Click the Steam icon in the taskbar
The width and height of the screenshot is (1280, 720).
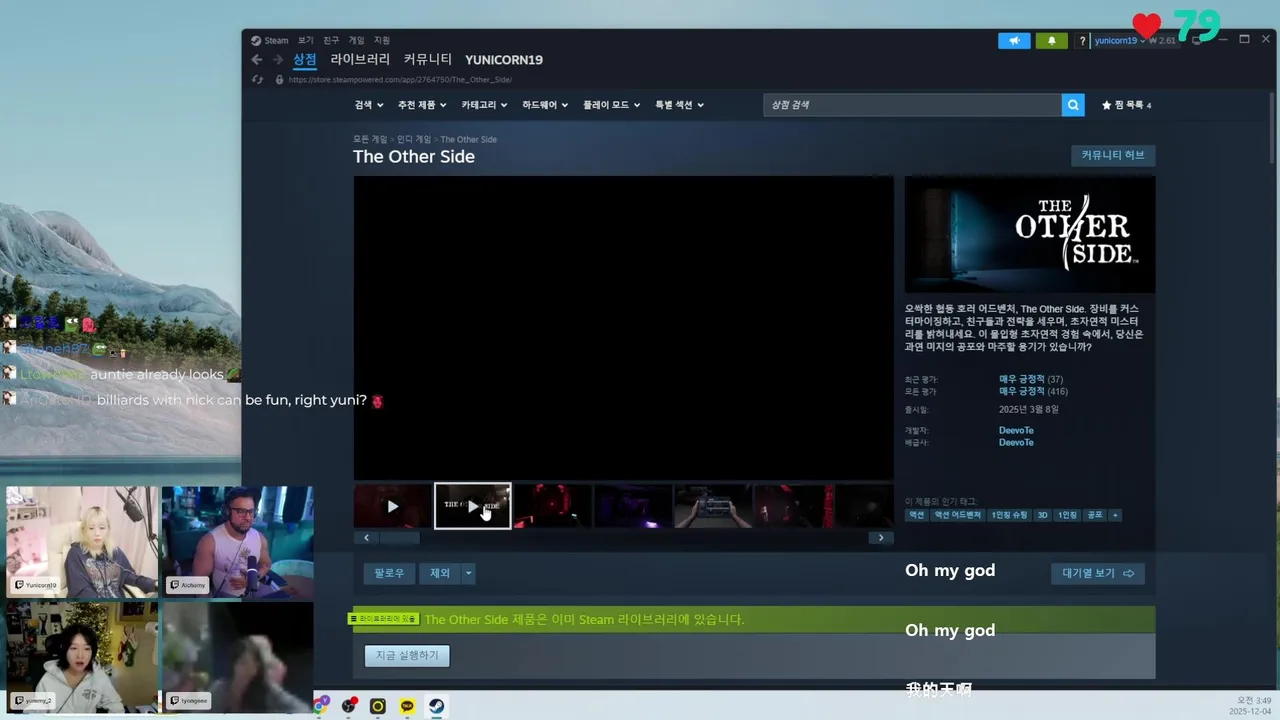437,706
